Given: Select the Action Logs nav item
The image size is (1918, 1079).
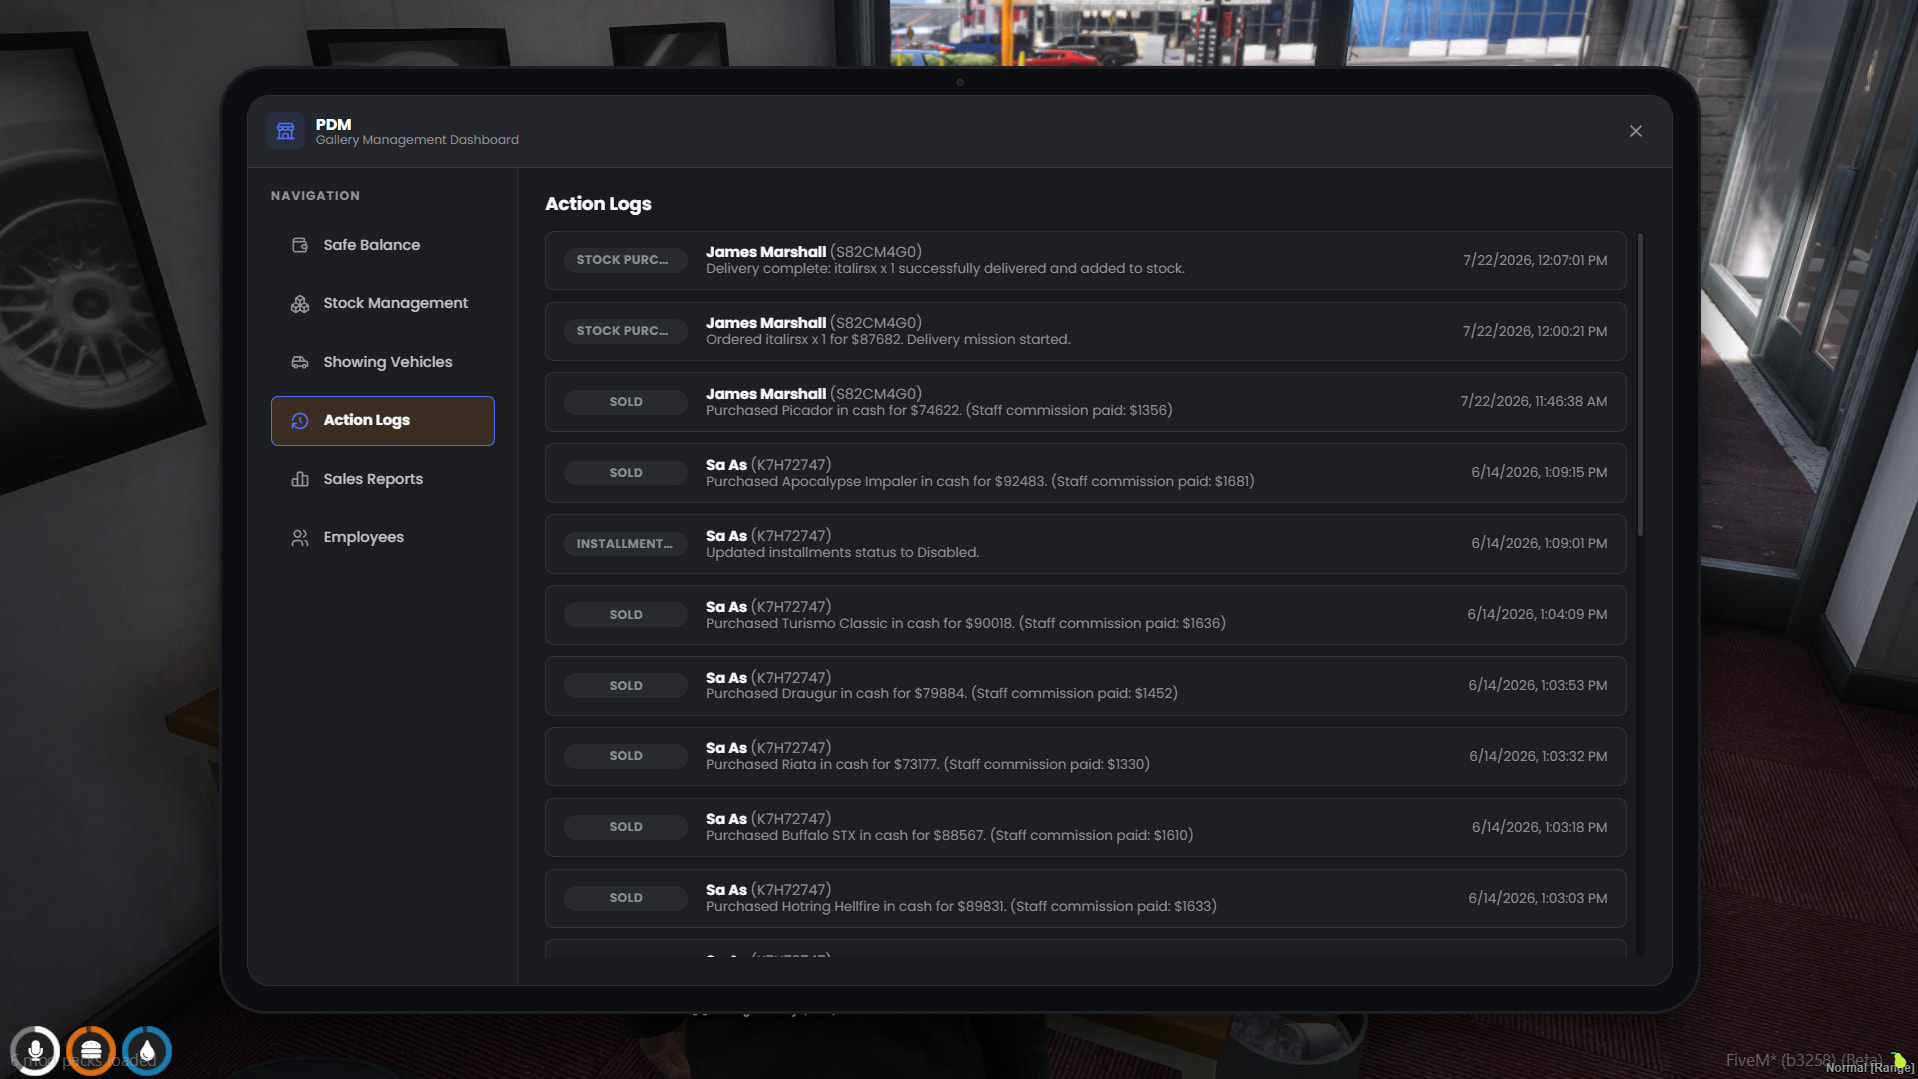Looking at the screenshot, I should [382, 421].
